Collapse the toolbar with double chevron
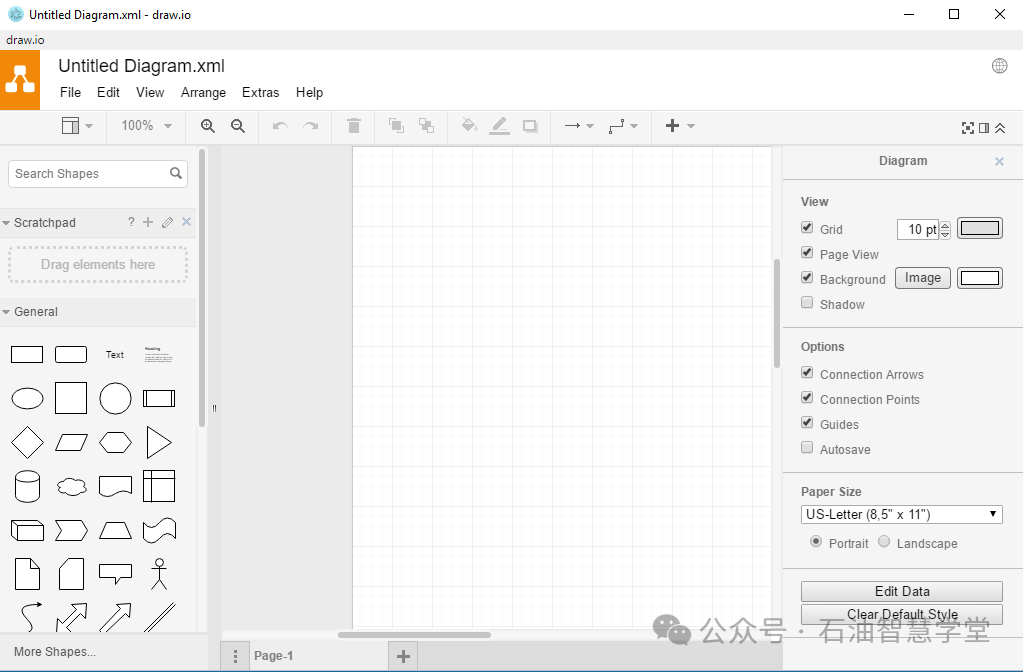The image size is (1023, 672). 1000,128
